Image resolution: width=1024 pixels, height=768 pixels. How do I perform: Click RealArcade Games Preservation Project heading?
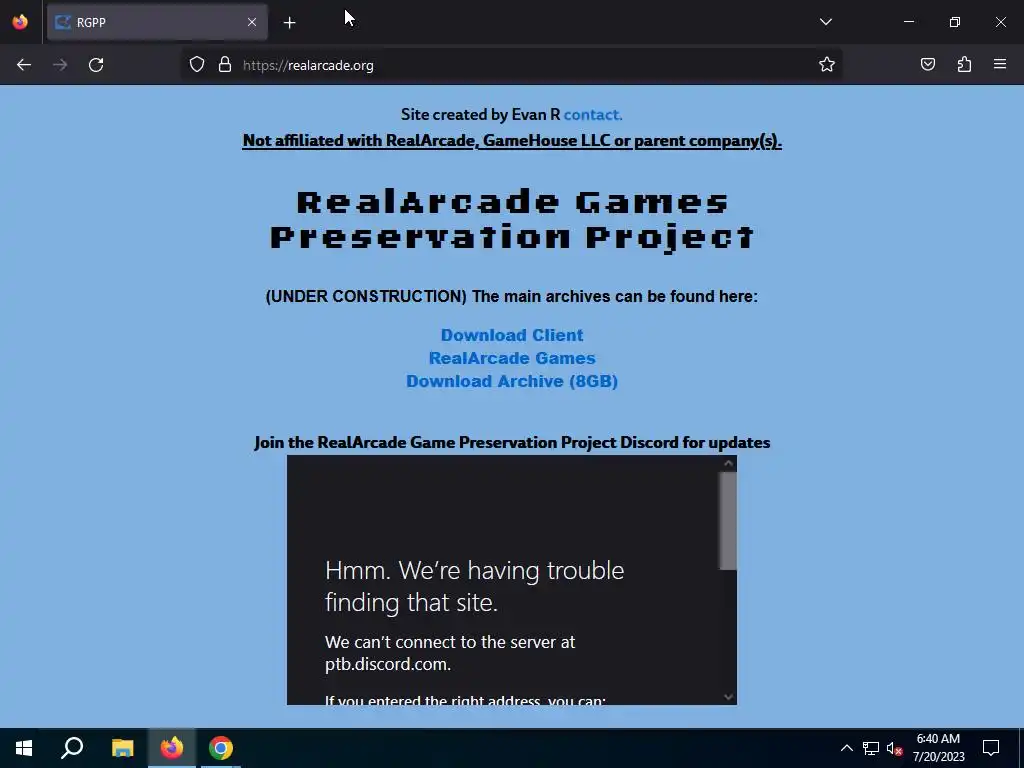click(x=512, y=219)
